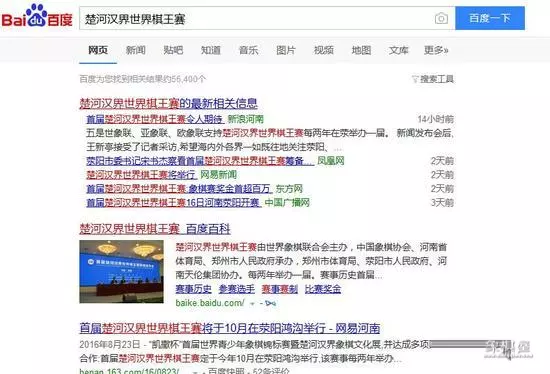Expand the 更多» menu

[436, 50]
